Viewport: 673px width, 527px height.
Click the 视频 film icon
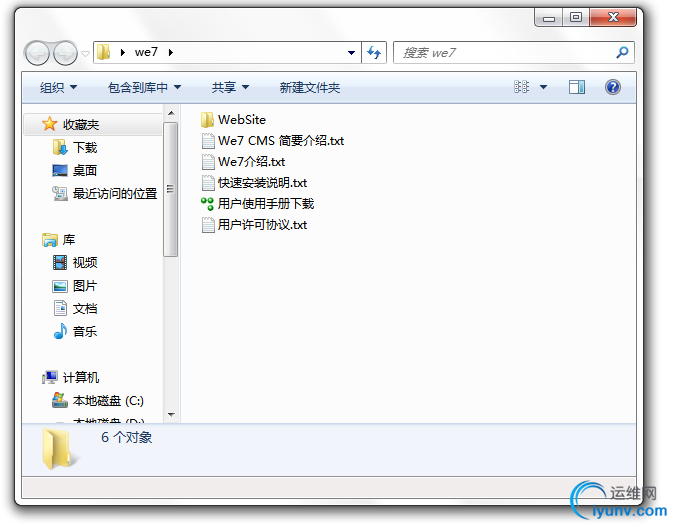point(60,262)
